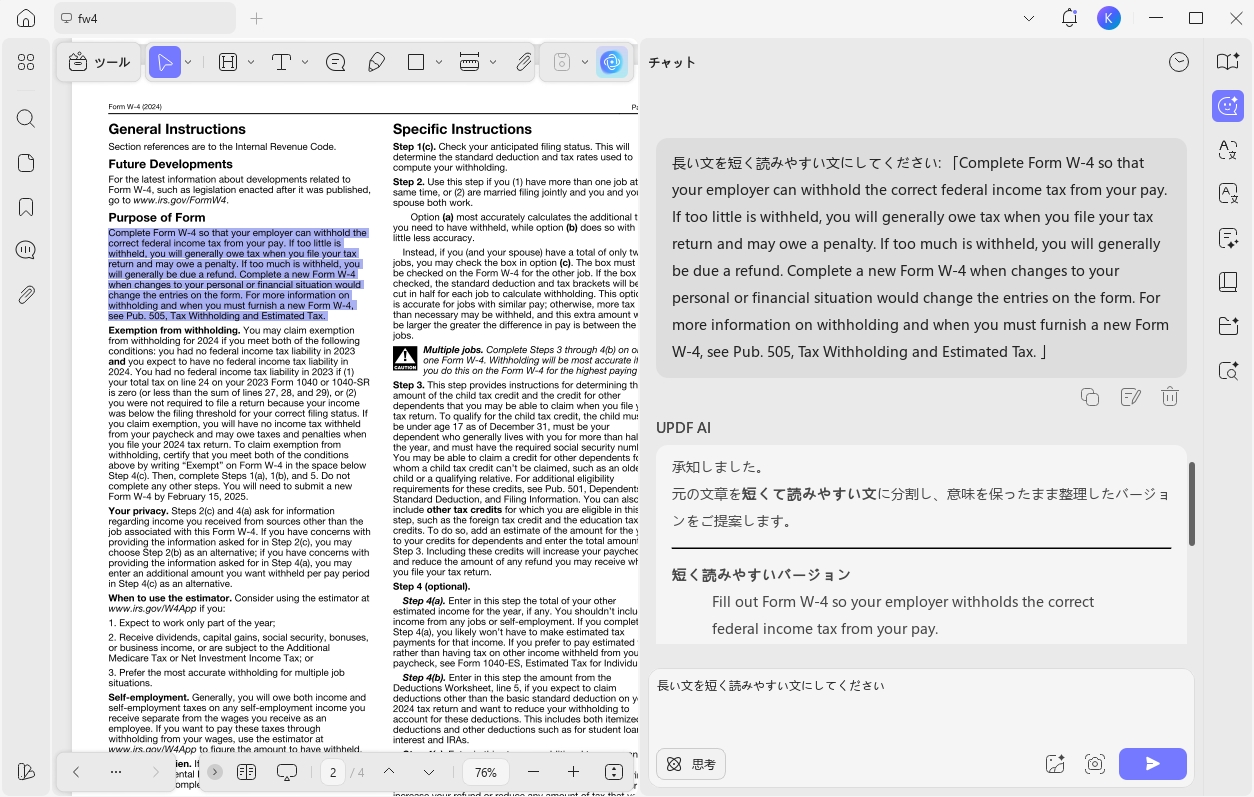Open the search panel in left sidebar
Screen dimensions: 1254x797
pos(26,119)
